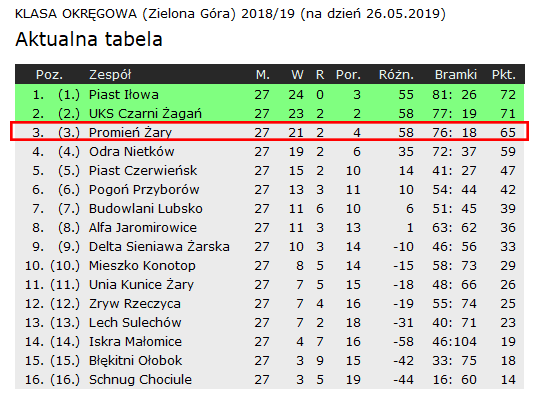Image resolution: width=539 pixels, height=396 pixels.
Task: Click the Unia Kunice Żary entry
Action: [x=141, y=285]
